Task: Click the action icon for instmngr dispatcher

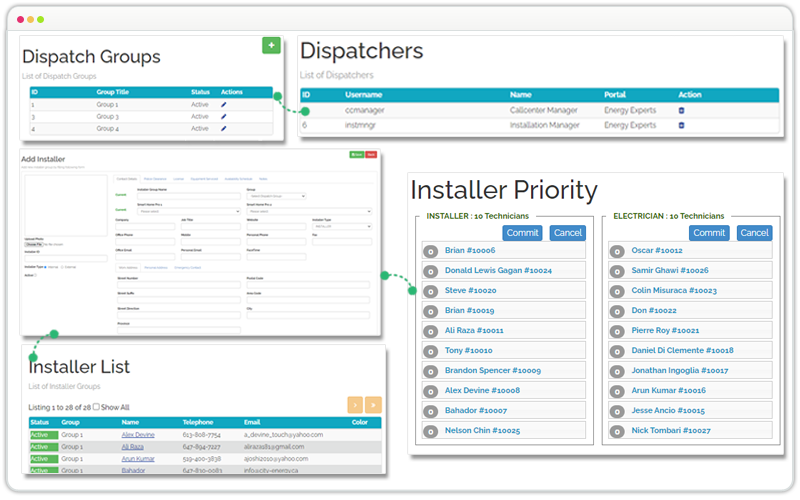Action: [682, 126]
